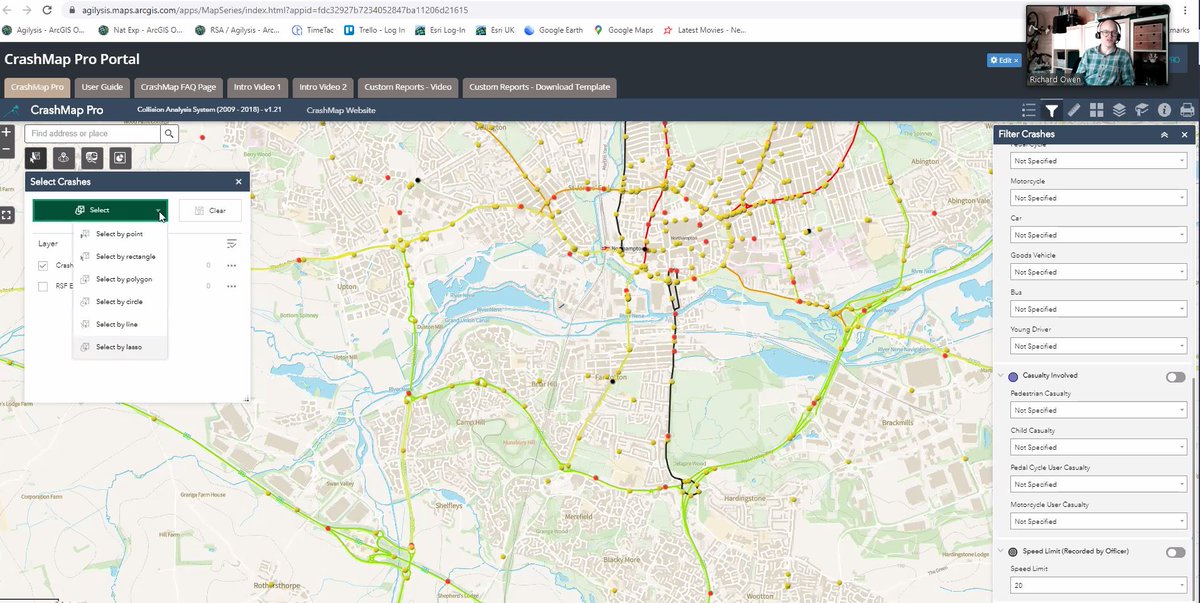Open the Car filter dropdown
This screenshot has width=1200, height=603.
point(1098,235)
